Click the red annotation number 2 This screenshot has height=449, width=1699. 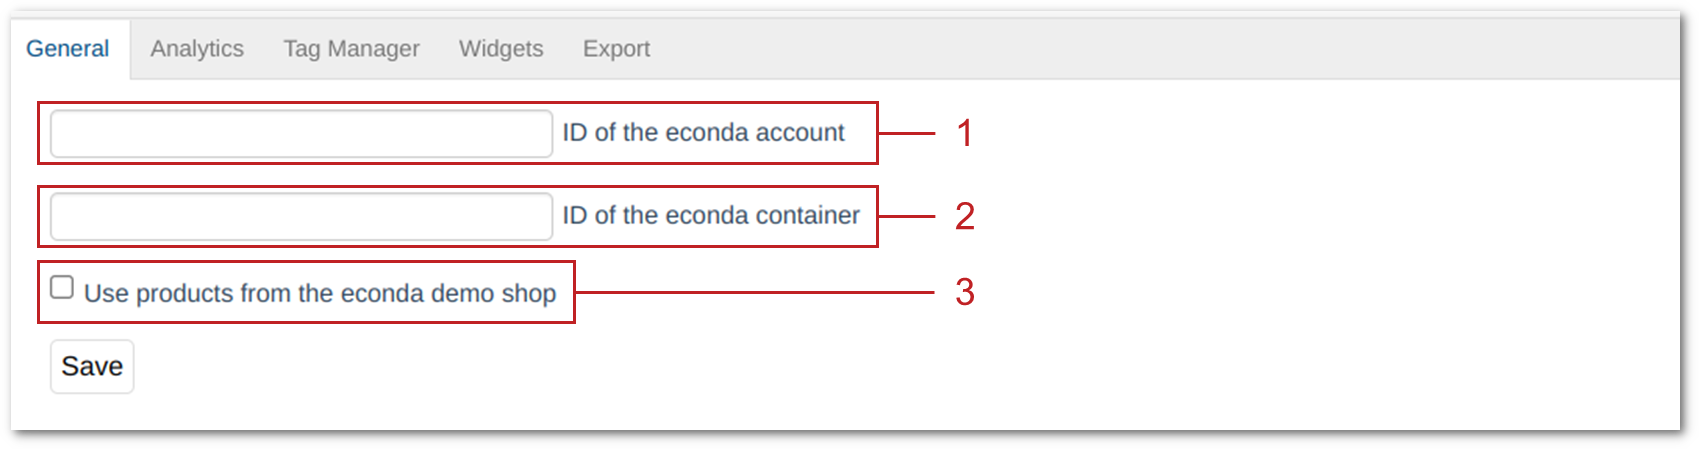964,216
